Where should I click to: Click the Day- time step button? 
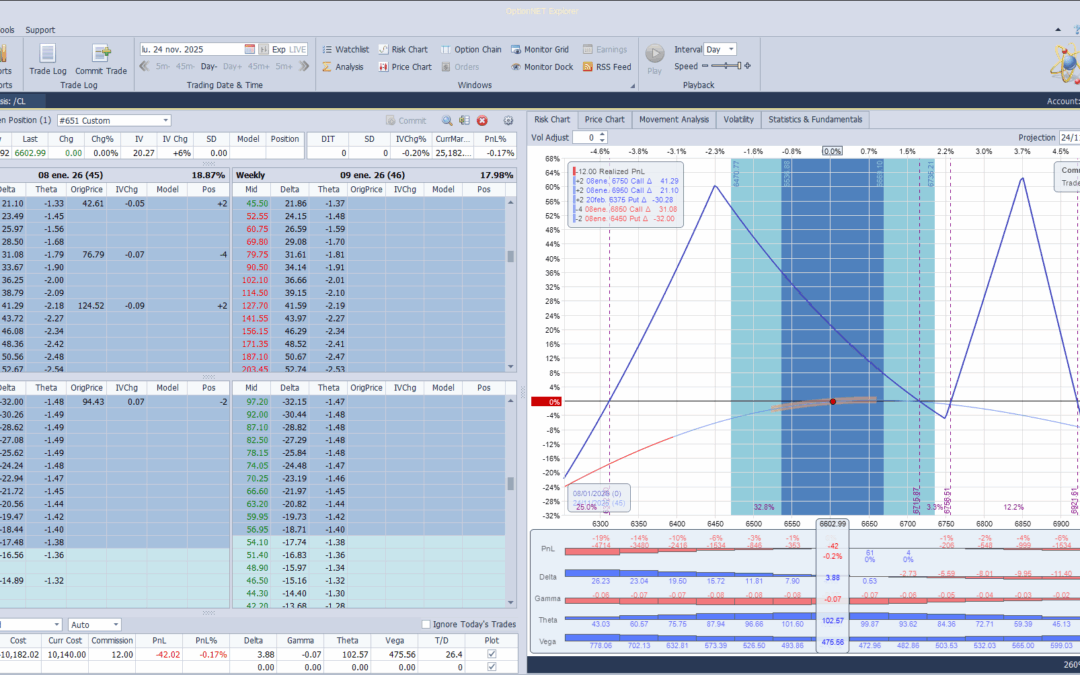click(x=209, y=67)
